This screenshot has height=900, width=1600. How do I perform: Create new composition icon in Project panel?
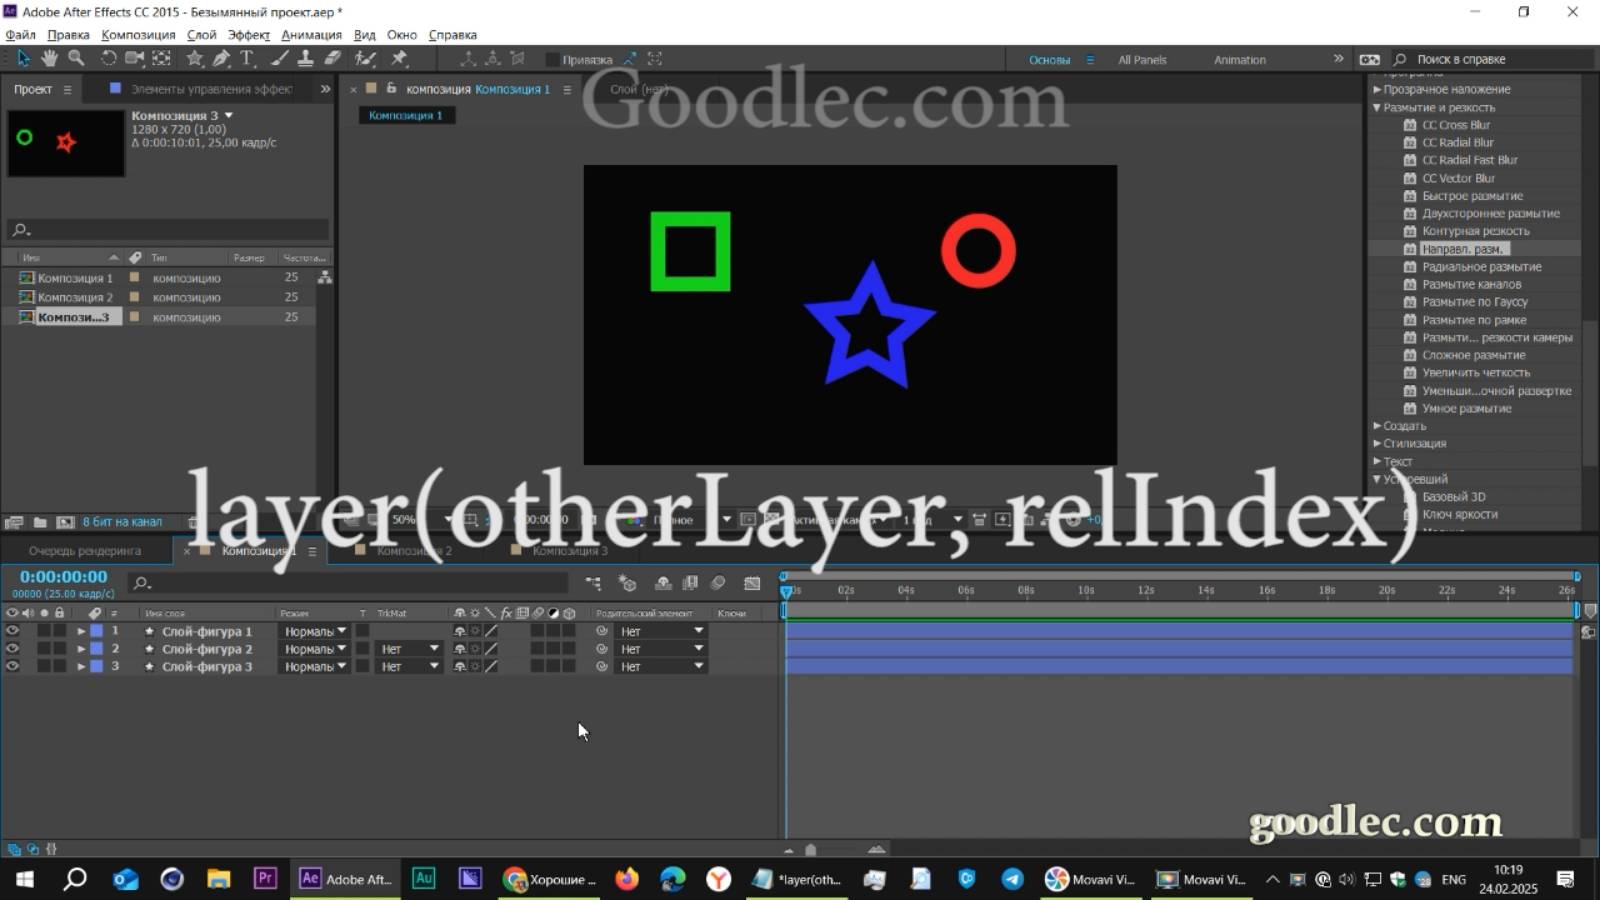coord(65,522)
